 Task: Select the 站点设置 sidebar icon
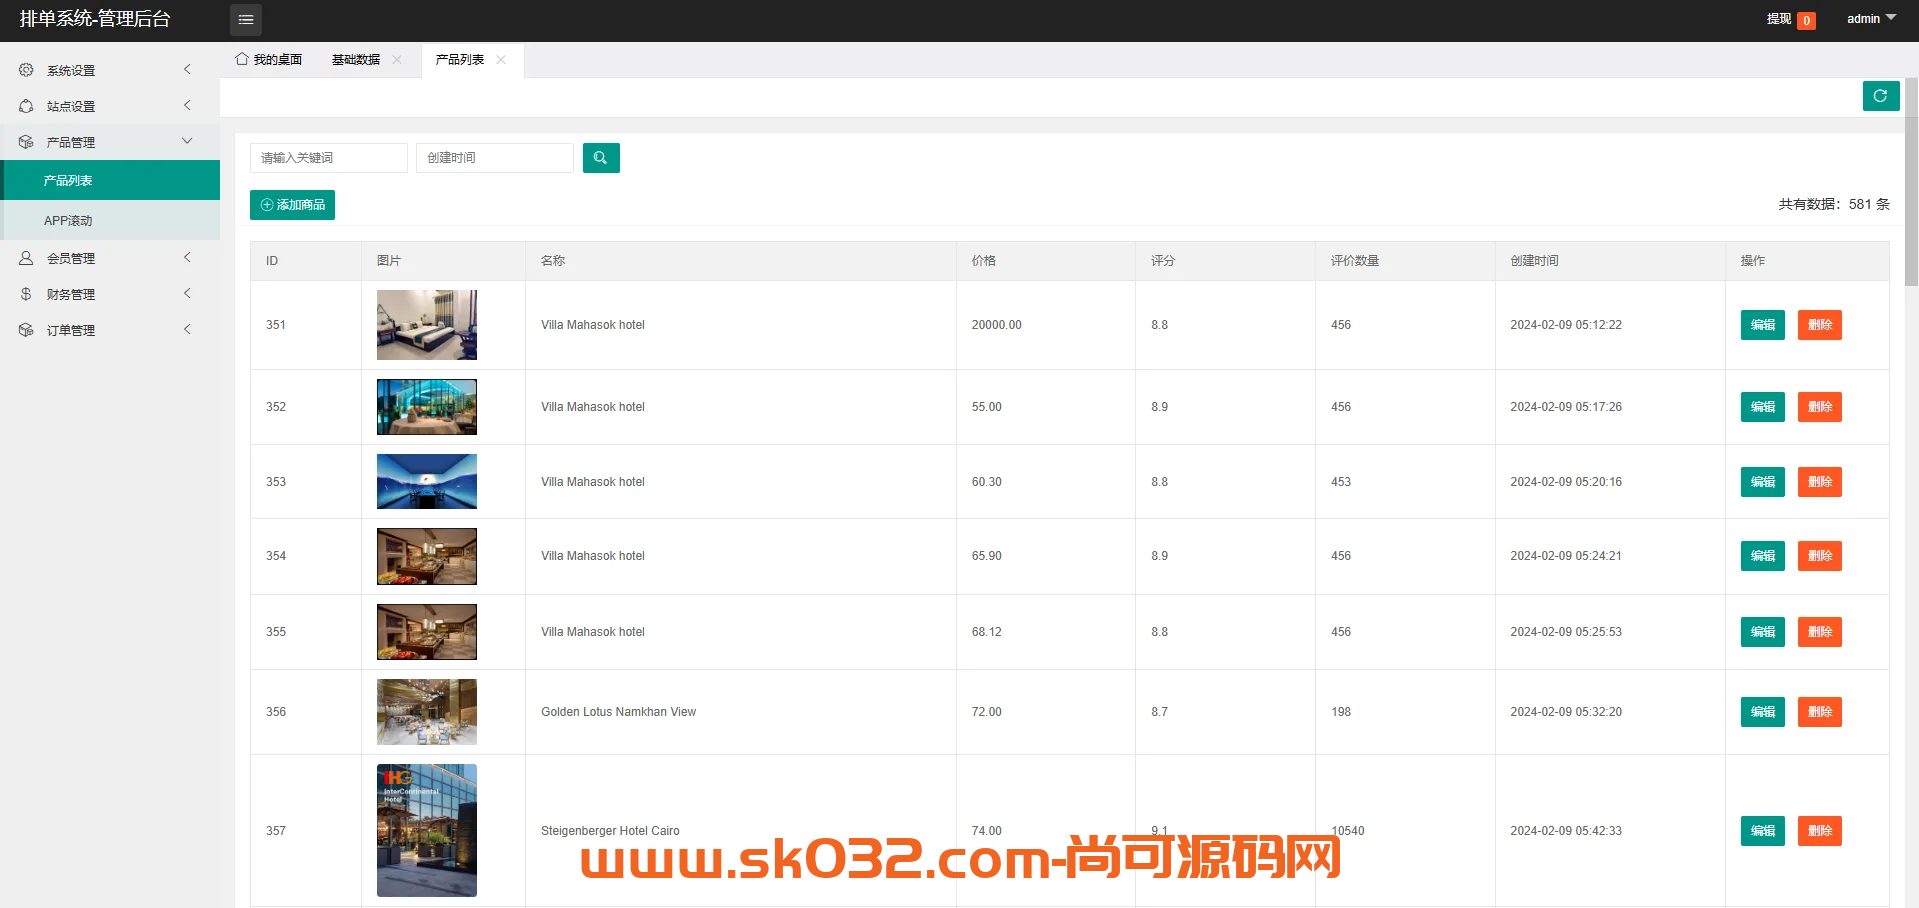tap(26, 105)
